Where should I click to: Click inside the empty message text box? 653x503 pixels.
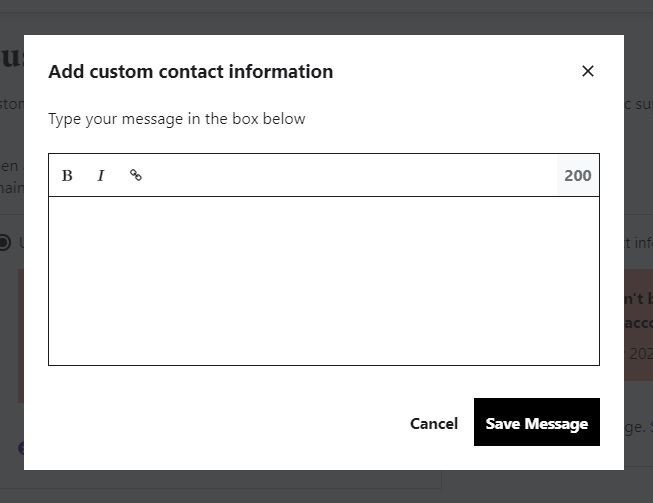[x=323, y=280]
